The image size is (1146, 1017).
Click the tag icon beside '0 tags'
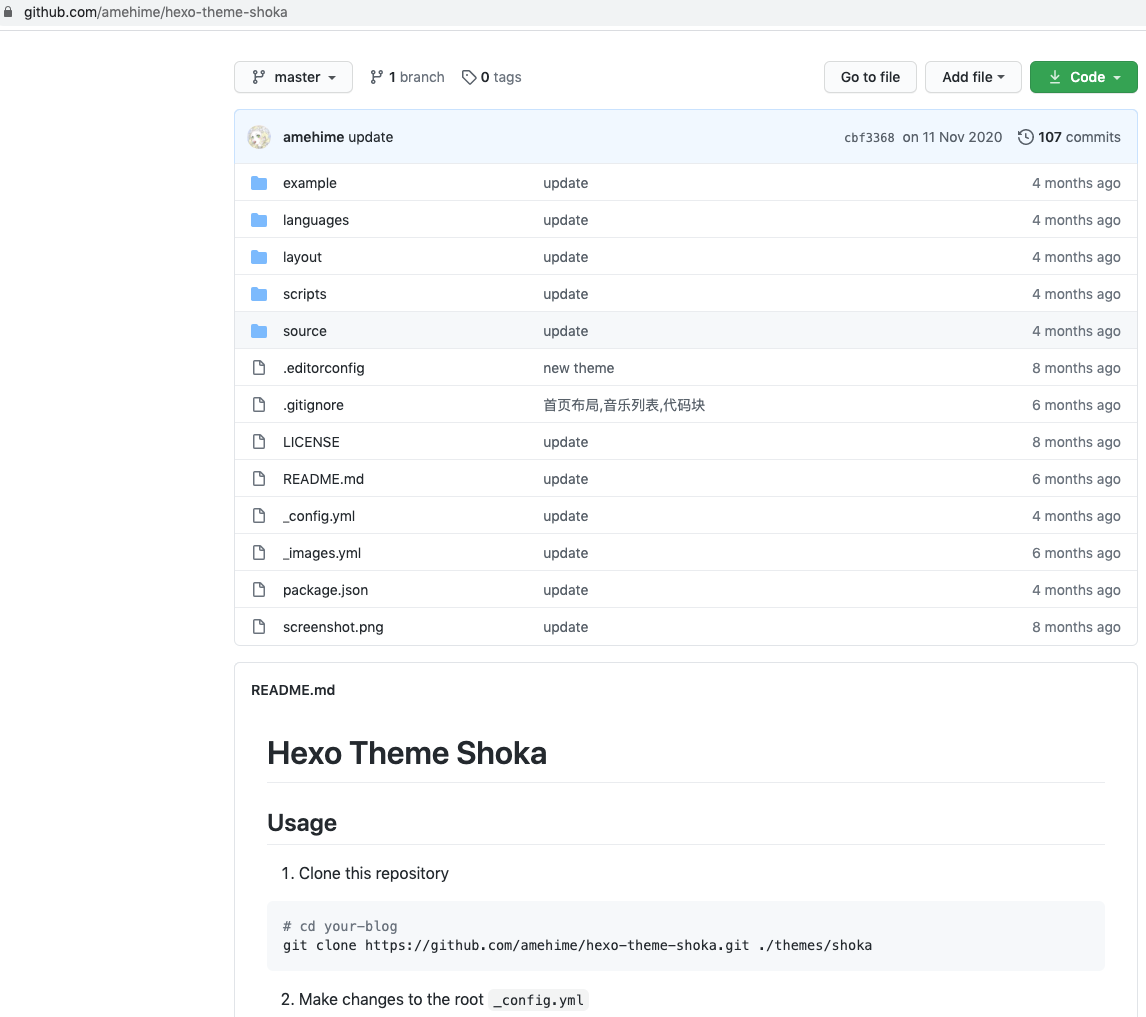pos(469,77)
